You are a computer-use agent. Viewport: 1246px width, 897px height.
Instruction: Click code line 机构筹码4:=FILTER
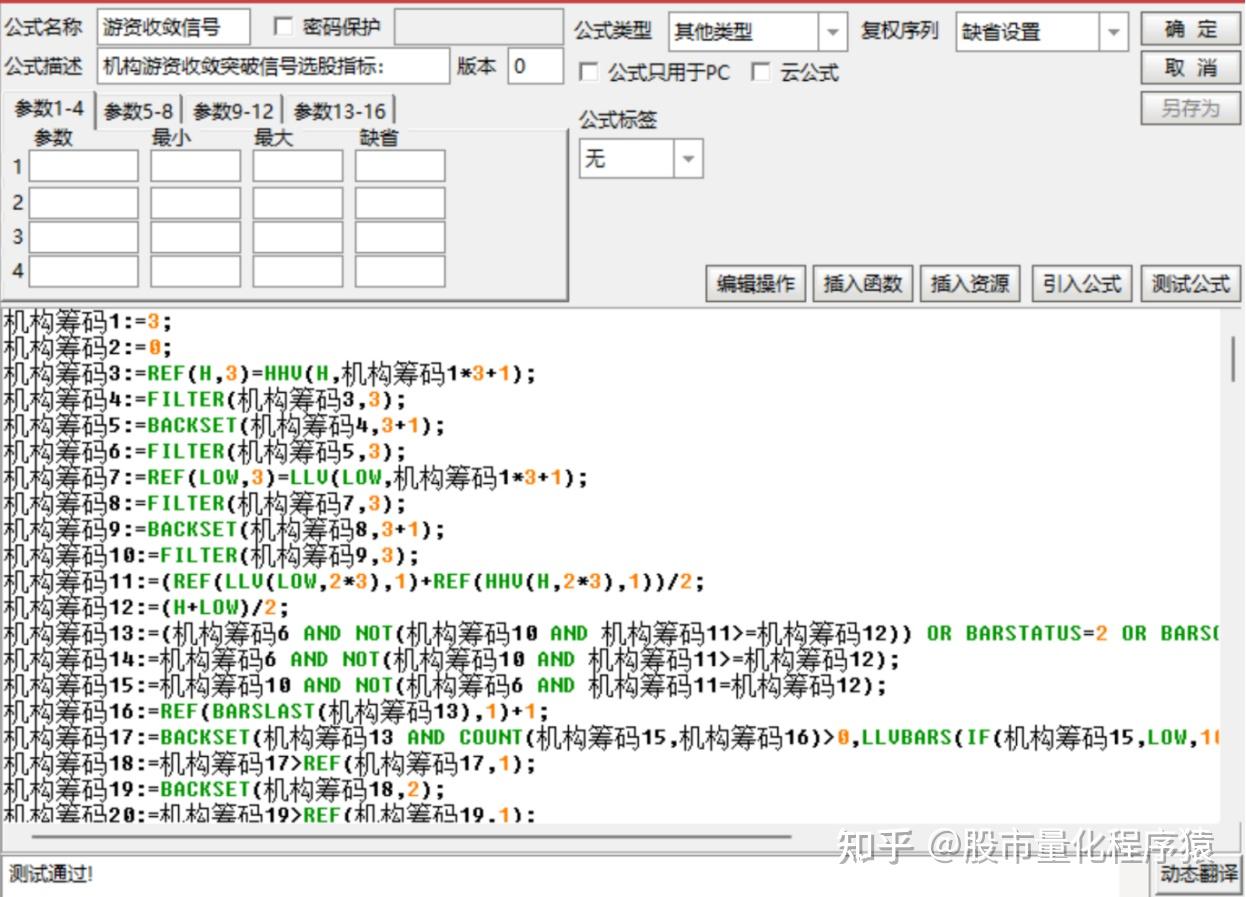click(205, 400)
